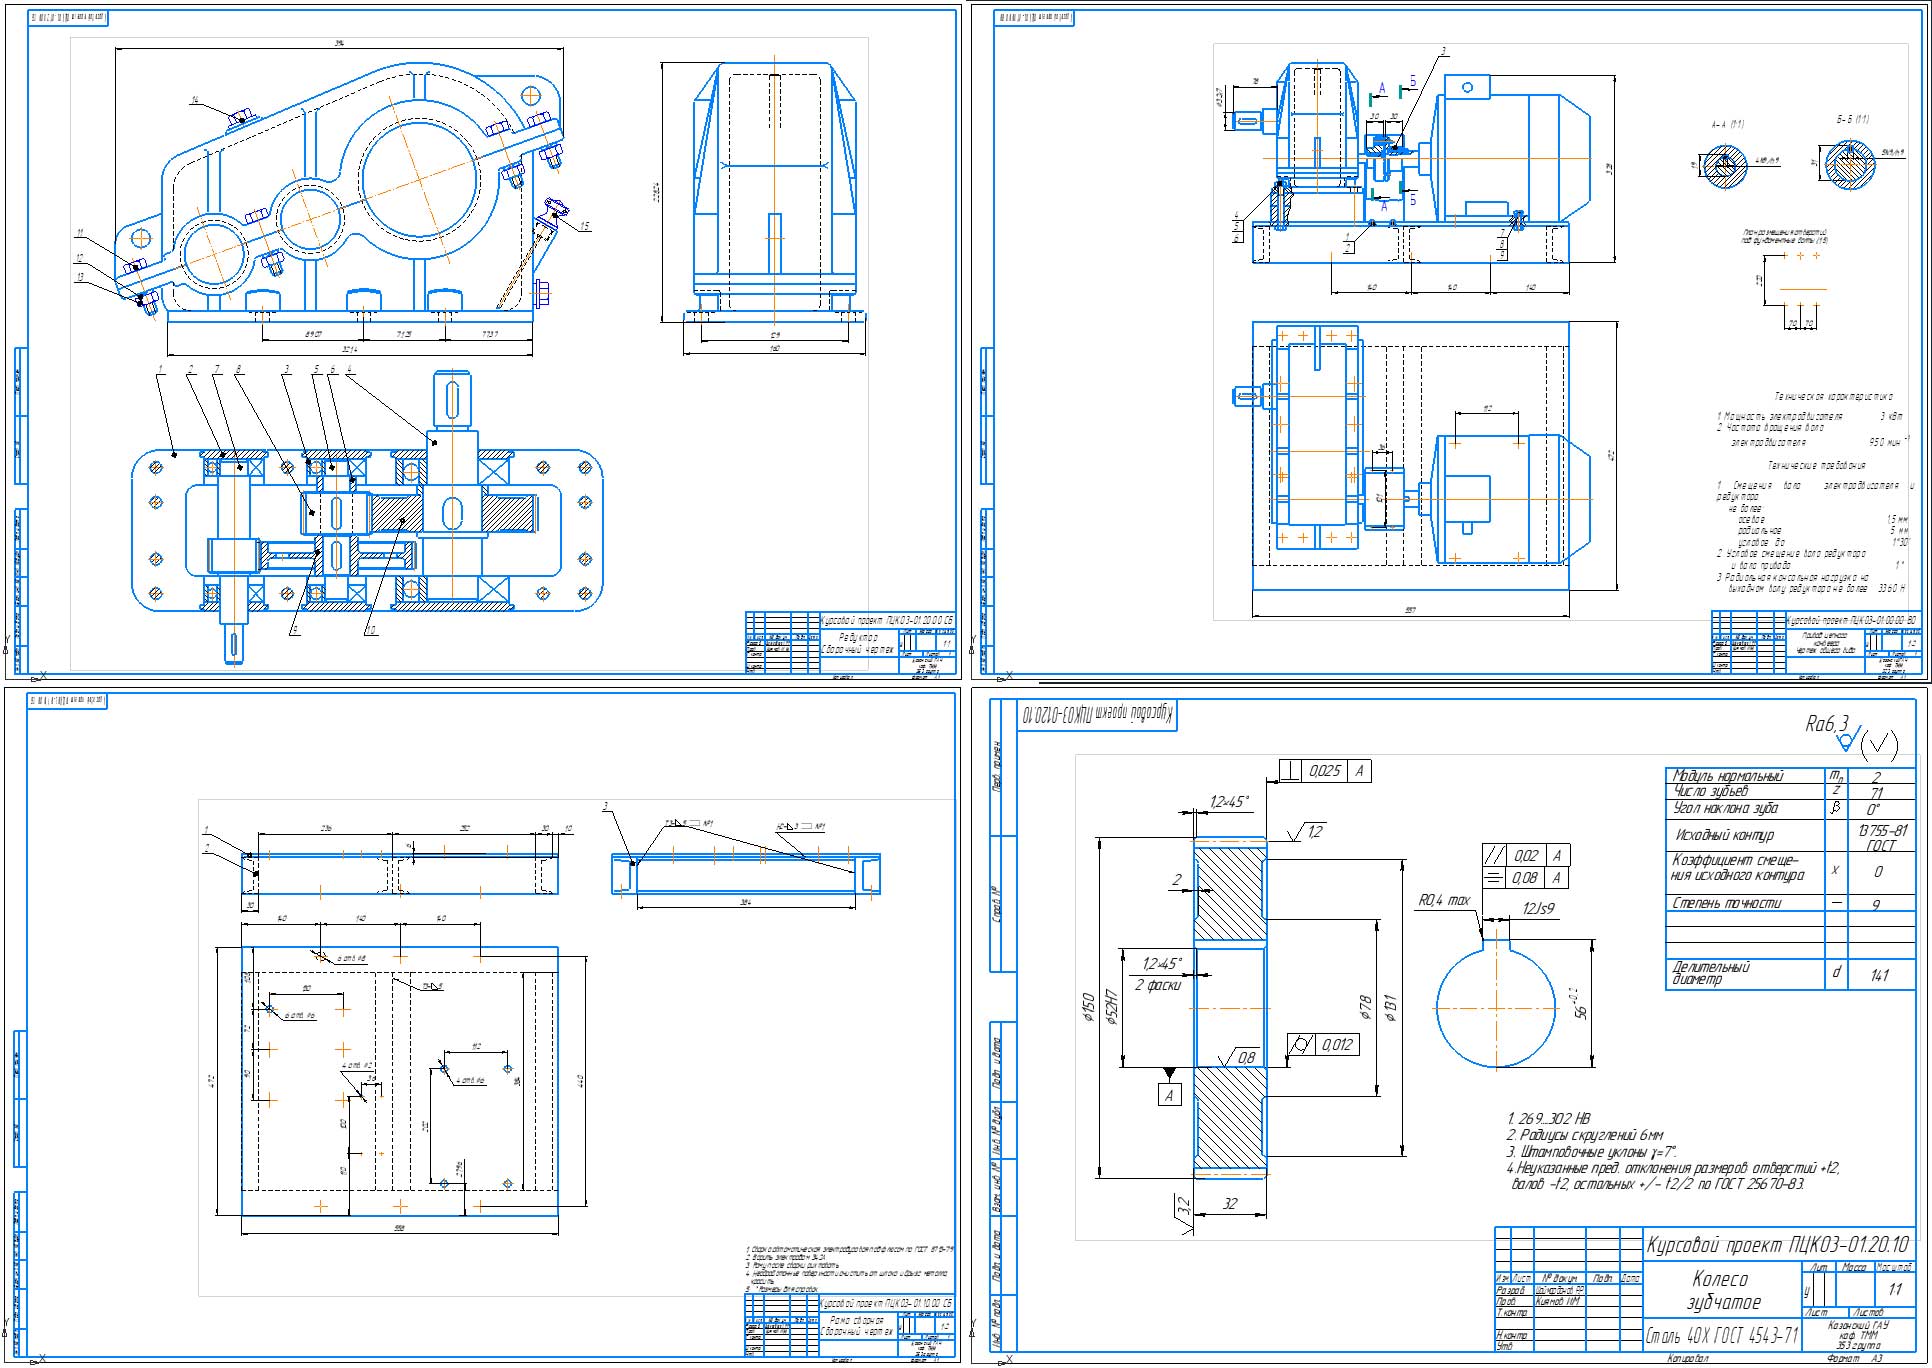Click the gearbox side view drawing
This screenshot has width=1932, height=1368.
[775, 190]
